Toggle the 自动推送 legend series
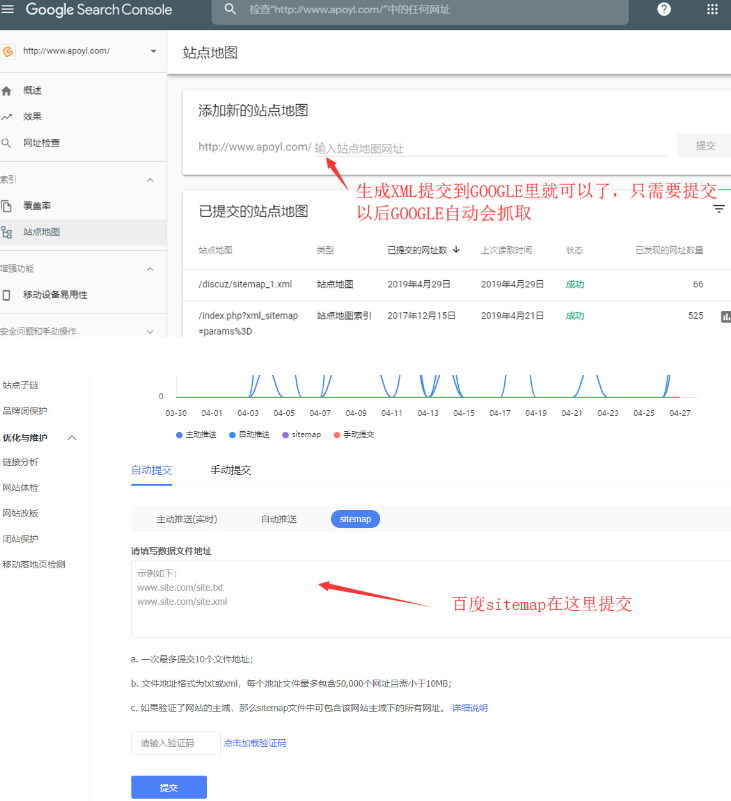 (x=249, y=435)
